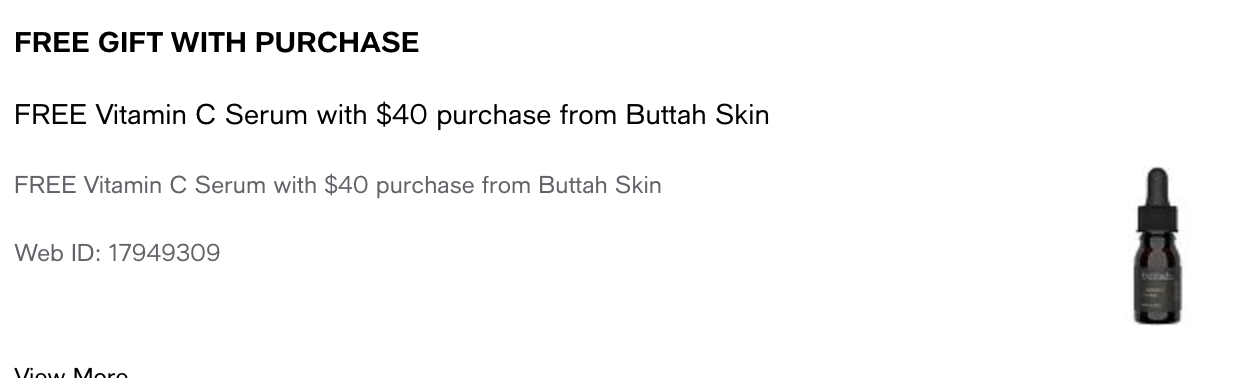Click the Vitamin C Serum bottle thumbnail
Image resolution: width=1246 pixels, height=378 pixels.
pos(1157,246)
